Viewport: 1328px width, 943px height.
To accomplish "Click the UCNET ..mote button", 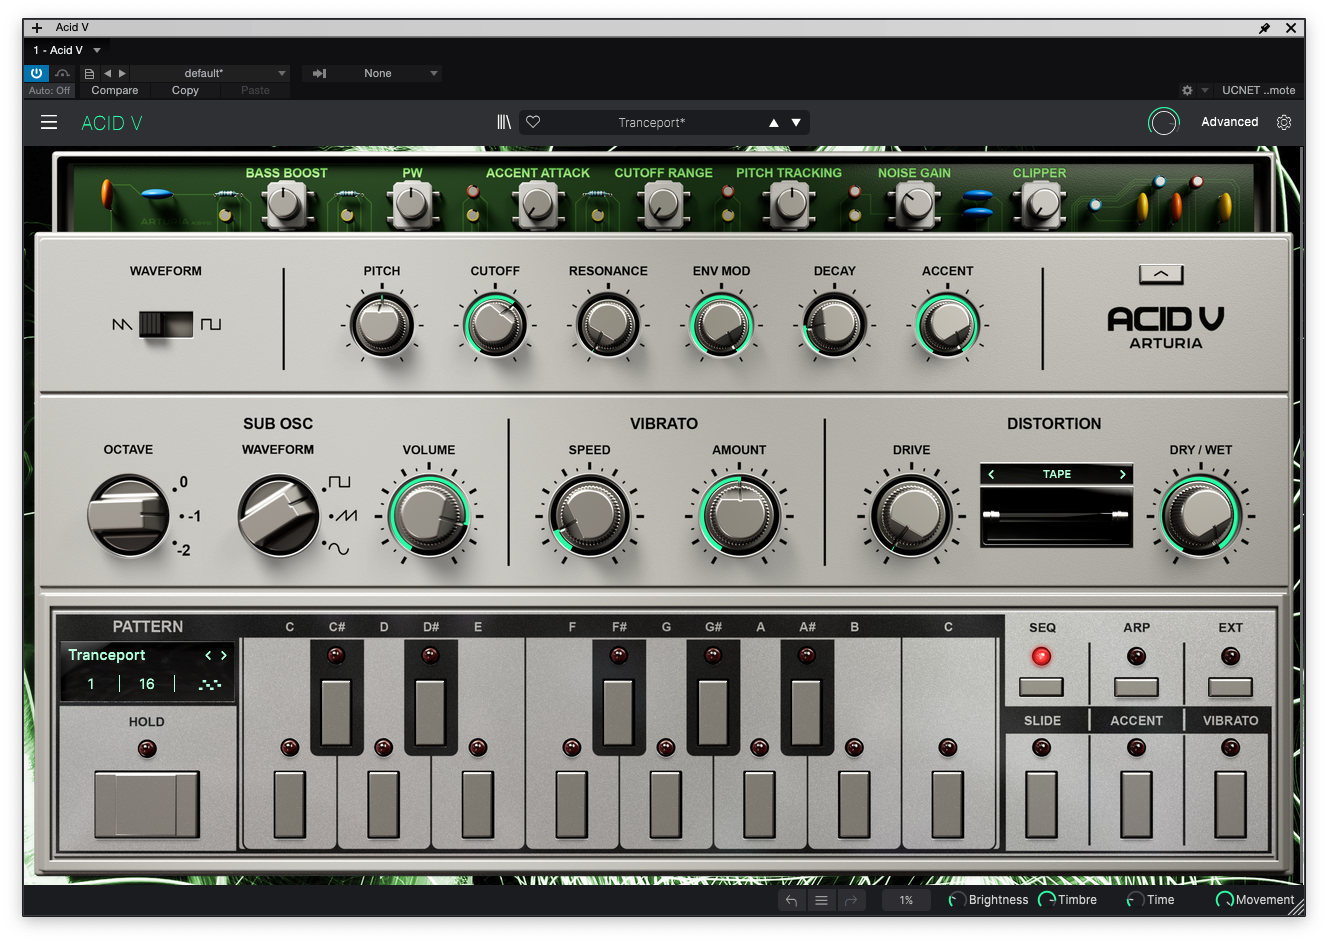I will 1258,90.
